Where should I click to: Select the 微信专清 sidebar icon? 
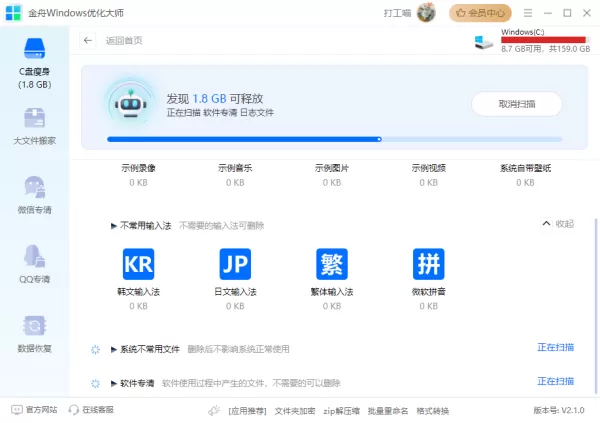(34, 187)
